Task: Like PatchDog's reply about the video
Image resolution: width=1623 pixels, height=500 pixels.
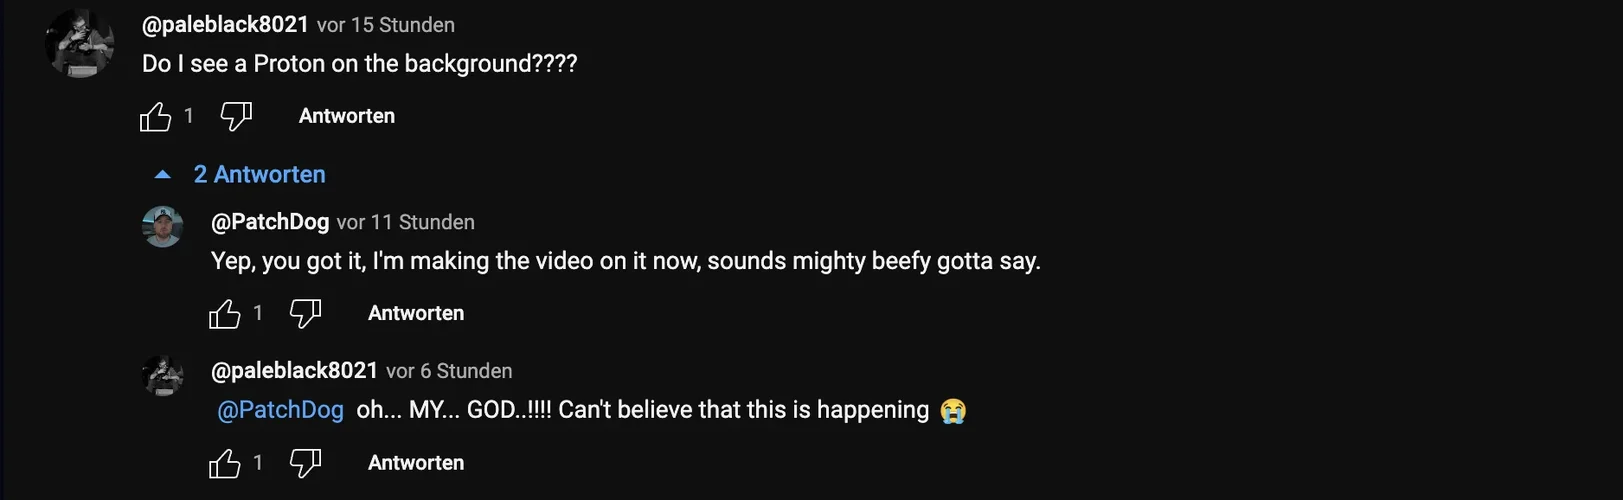Action: (x=225, y=314)
